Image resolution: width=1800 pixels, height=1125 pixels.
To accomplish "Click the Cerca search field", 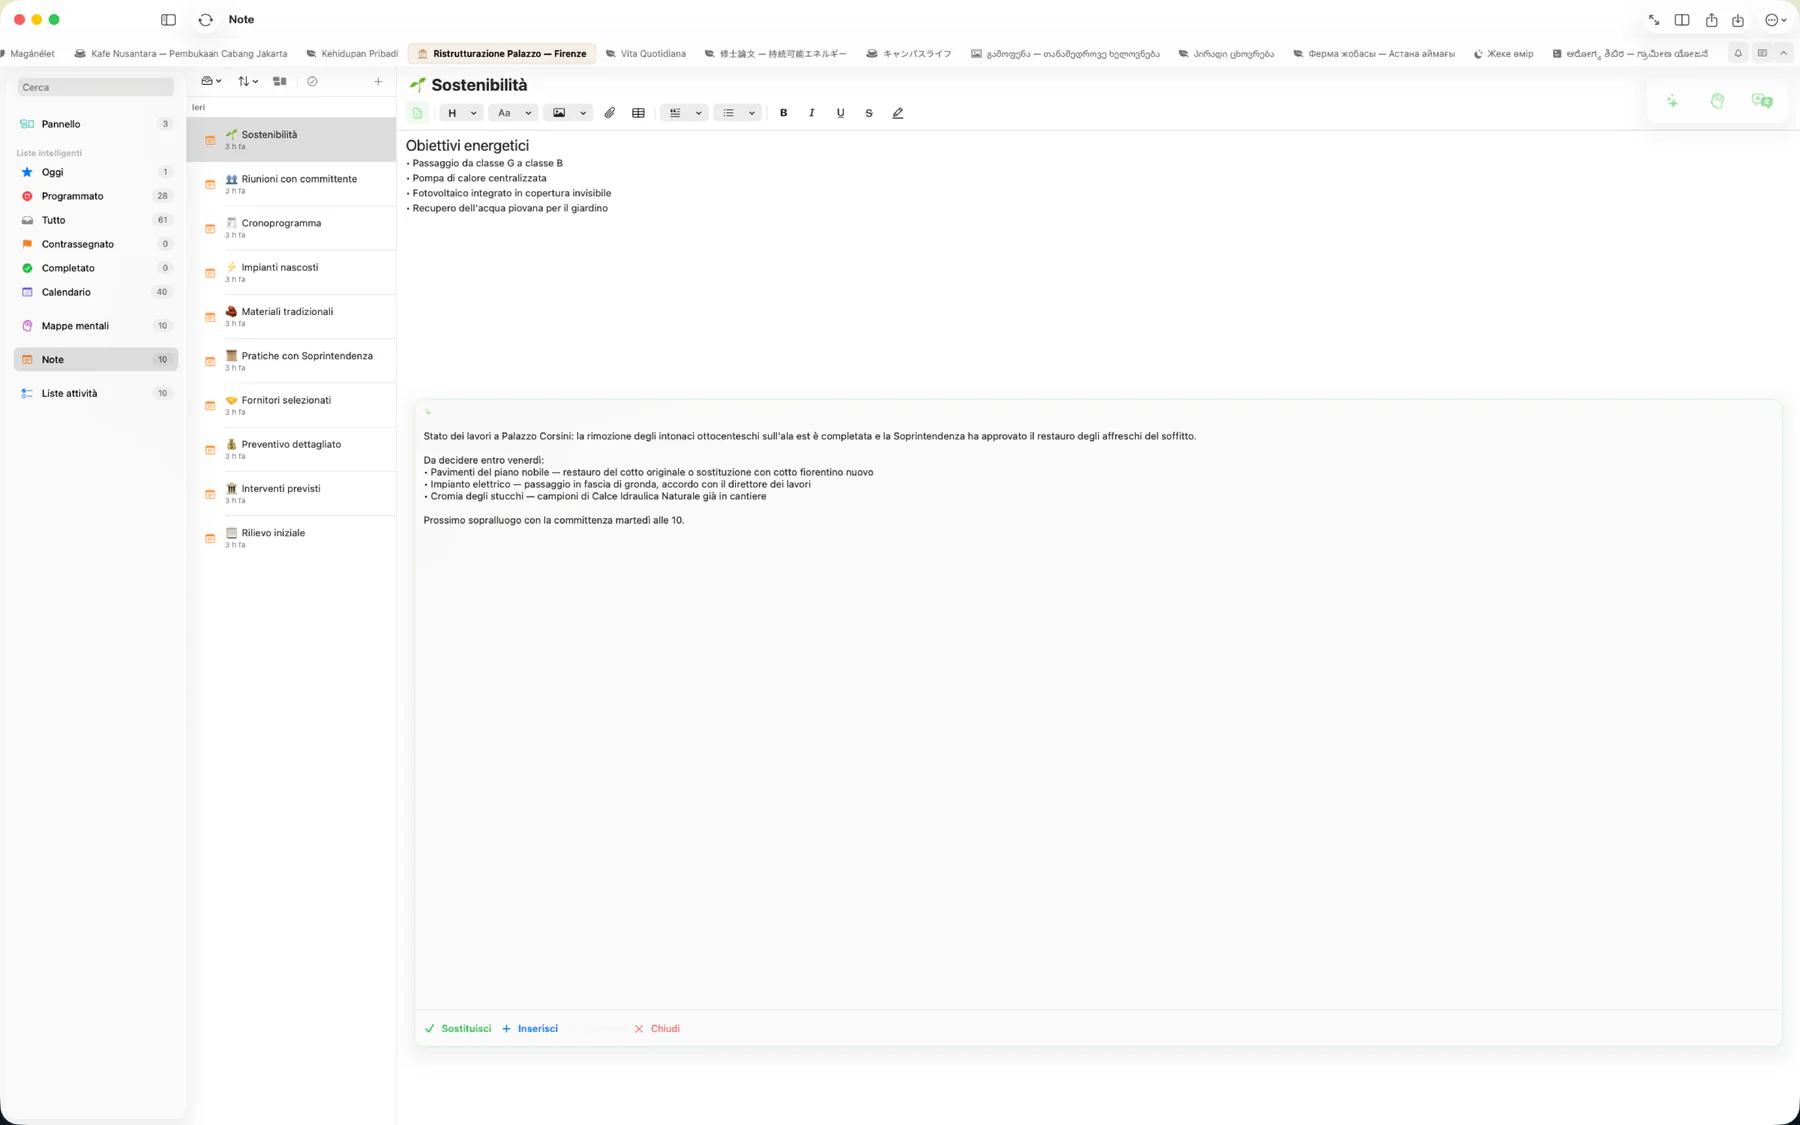I will (96, 87).
